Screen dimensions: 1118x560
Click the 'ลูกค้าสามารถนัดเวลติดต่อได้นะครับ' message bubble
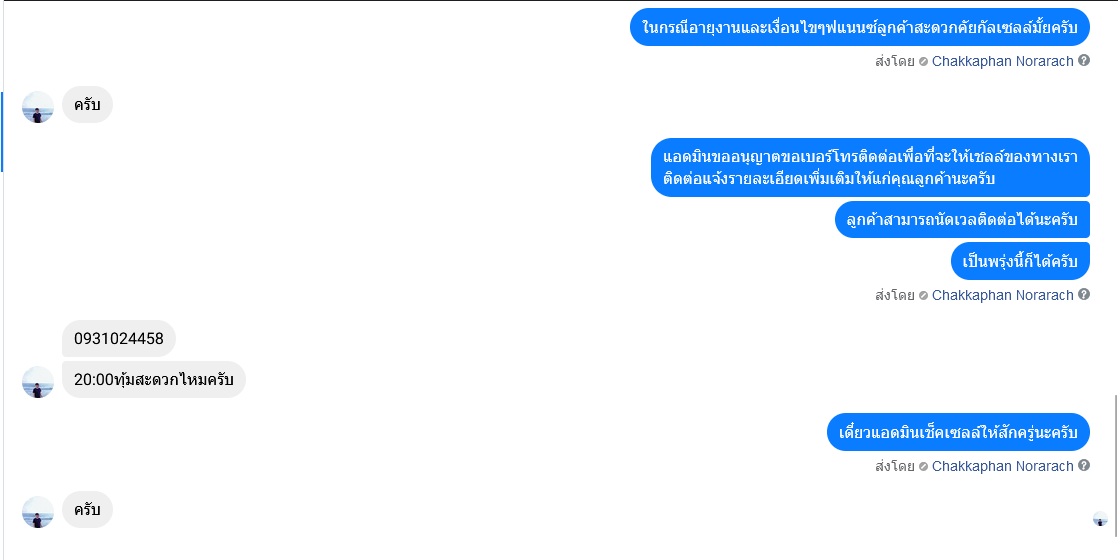point(963,220)
